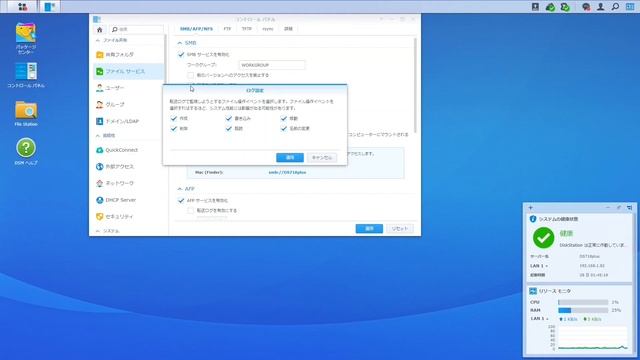Toggle the enable SMB service checkbox
Screen dimensions: 640x360
click(181, 55)
